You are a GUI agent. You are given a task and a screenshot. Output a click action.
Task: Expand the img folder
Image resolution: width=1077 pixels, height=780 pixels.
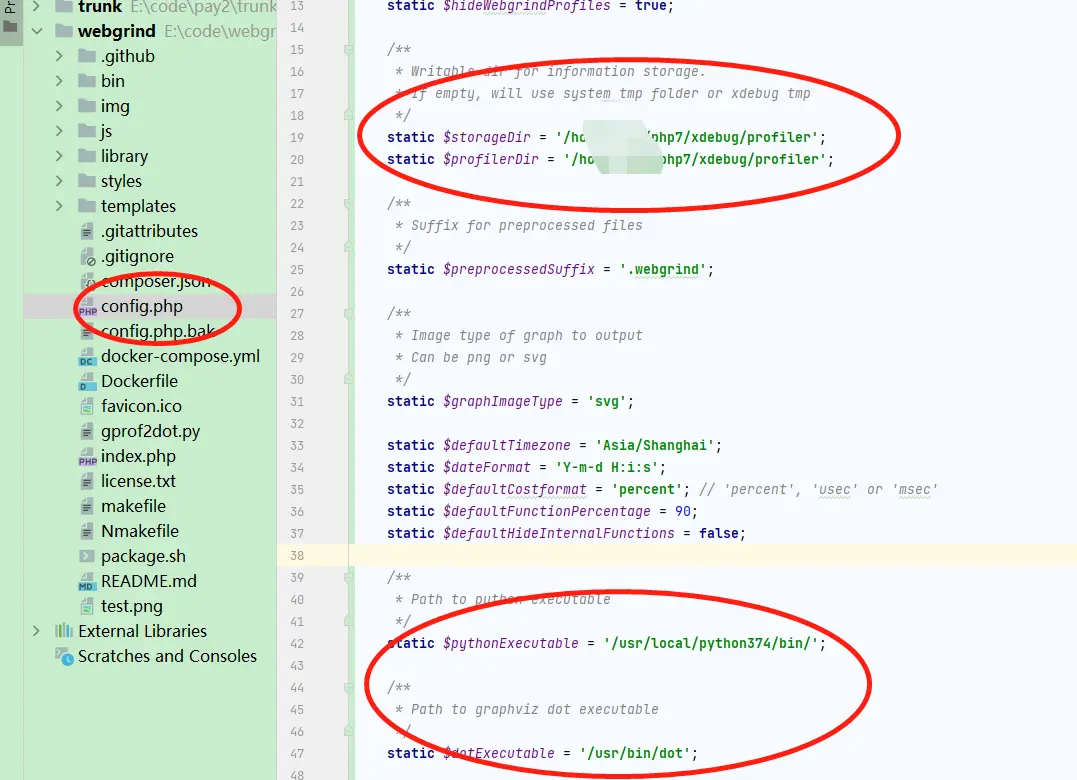tap(59, 106)
